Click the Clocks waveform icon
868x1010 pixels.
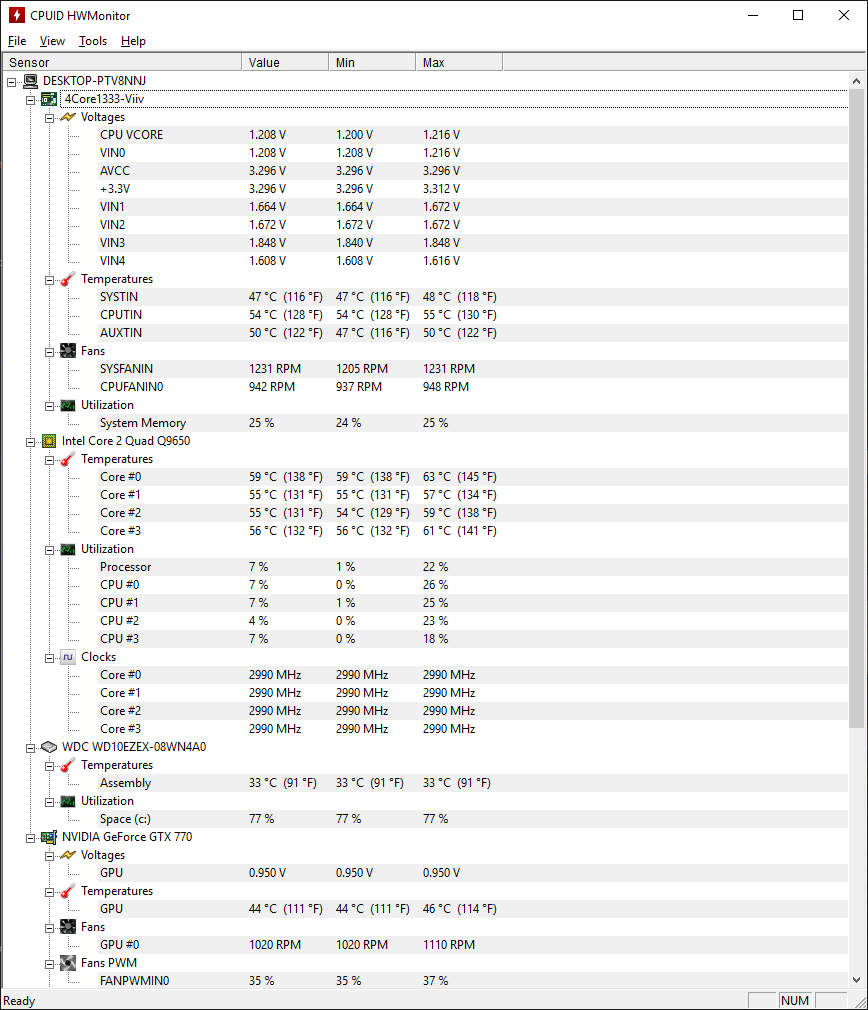pos(68,657)
